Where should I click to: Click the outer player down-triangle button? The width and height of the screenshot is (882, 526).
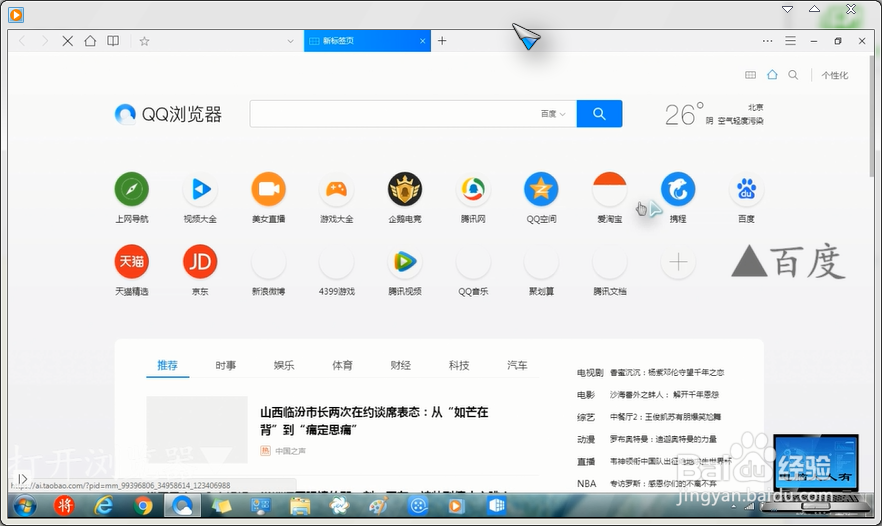point(788,9)
